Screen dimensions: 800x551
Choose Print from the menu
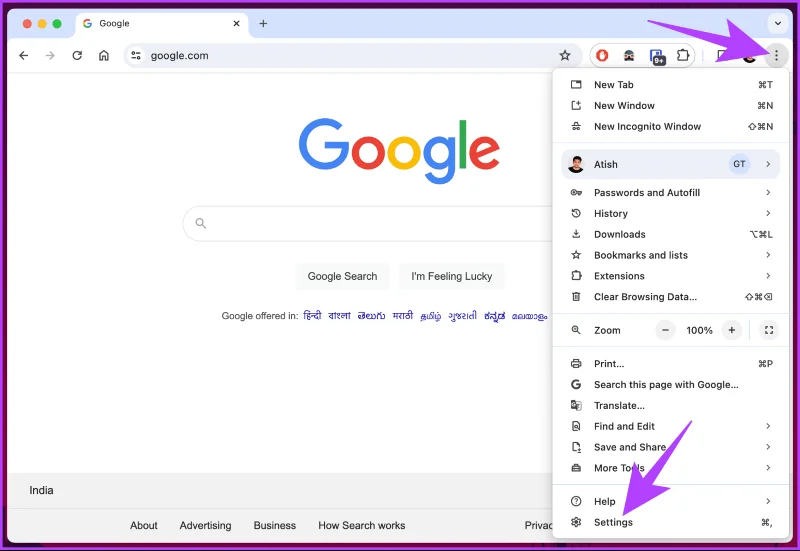coord(671,364)
